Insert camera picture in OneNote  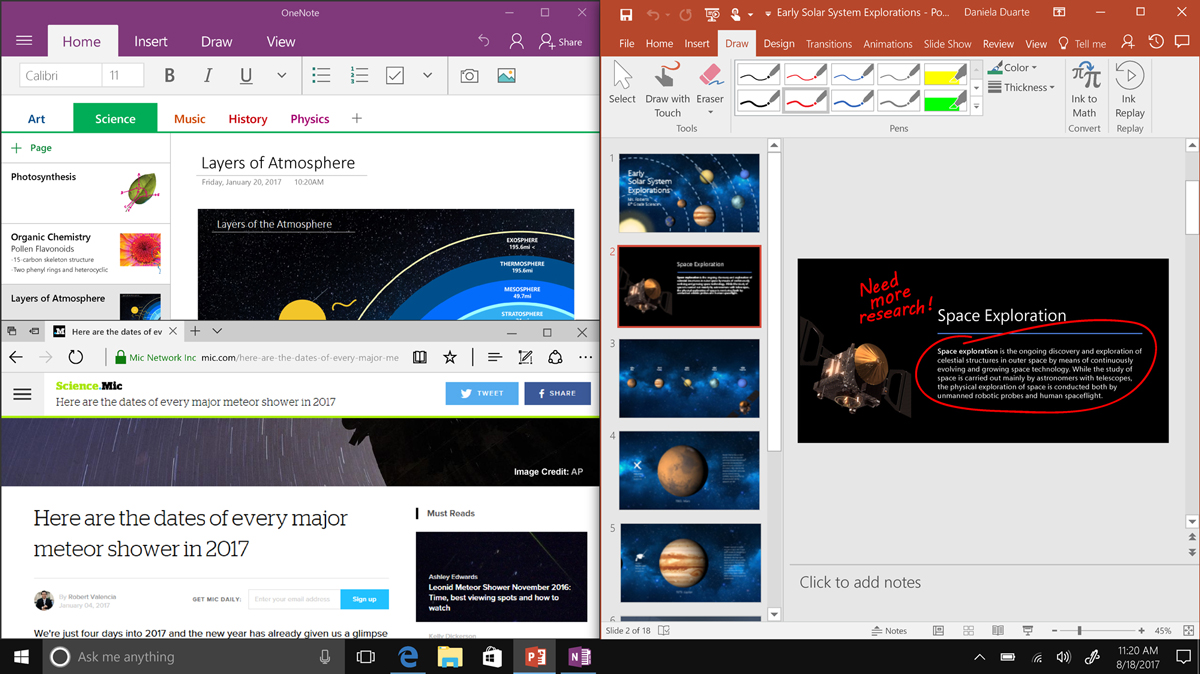(469, 76)
